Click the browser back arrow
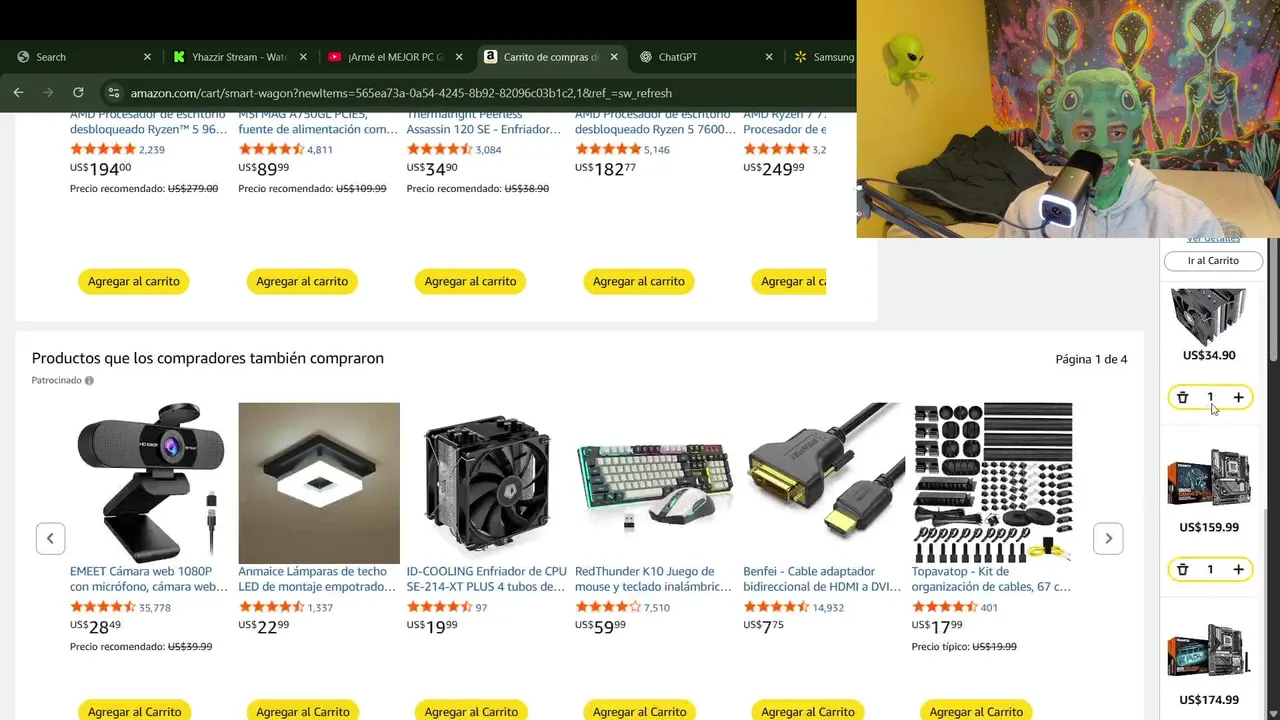1280x720 pixels. coord(18,92)
